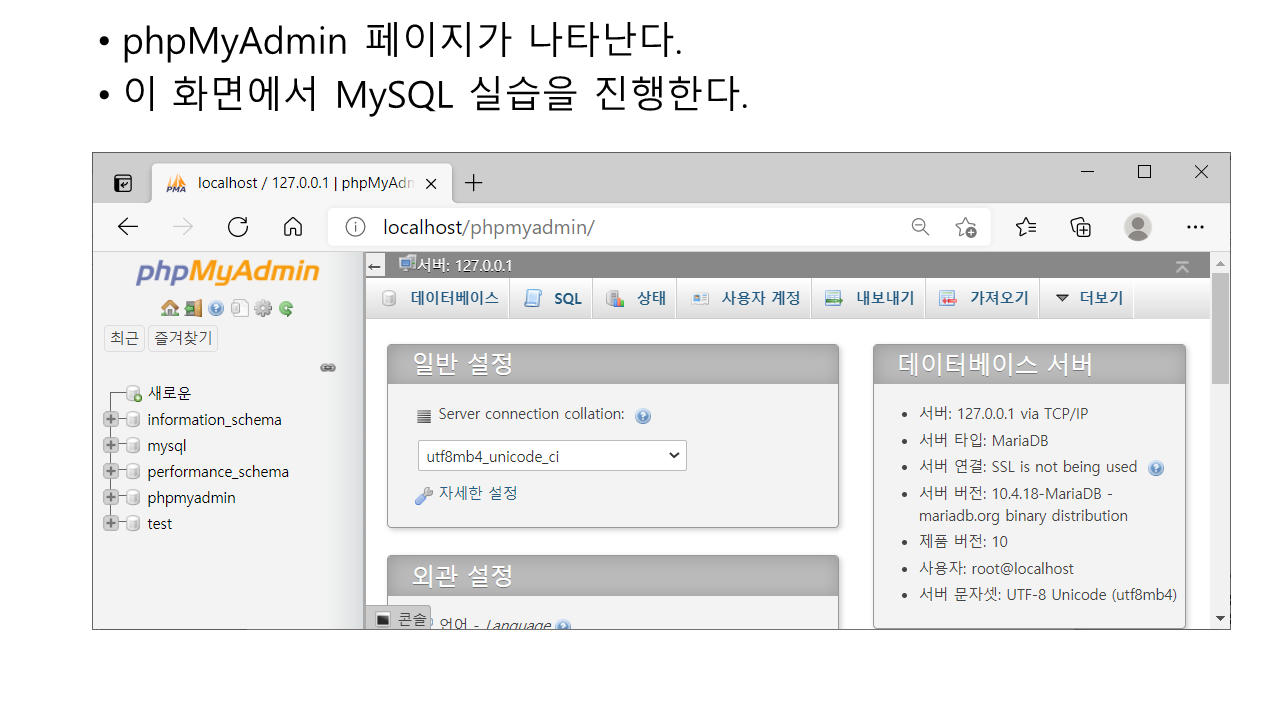
Task: Open the 더보기 dropdown menu
Action: (x=1089, y=298)
